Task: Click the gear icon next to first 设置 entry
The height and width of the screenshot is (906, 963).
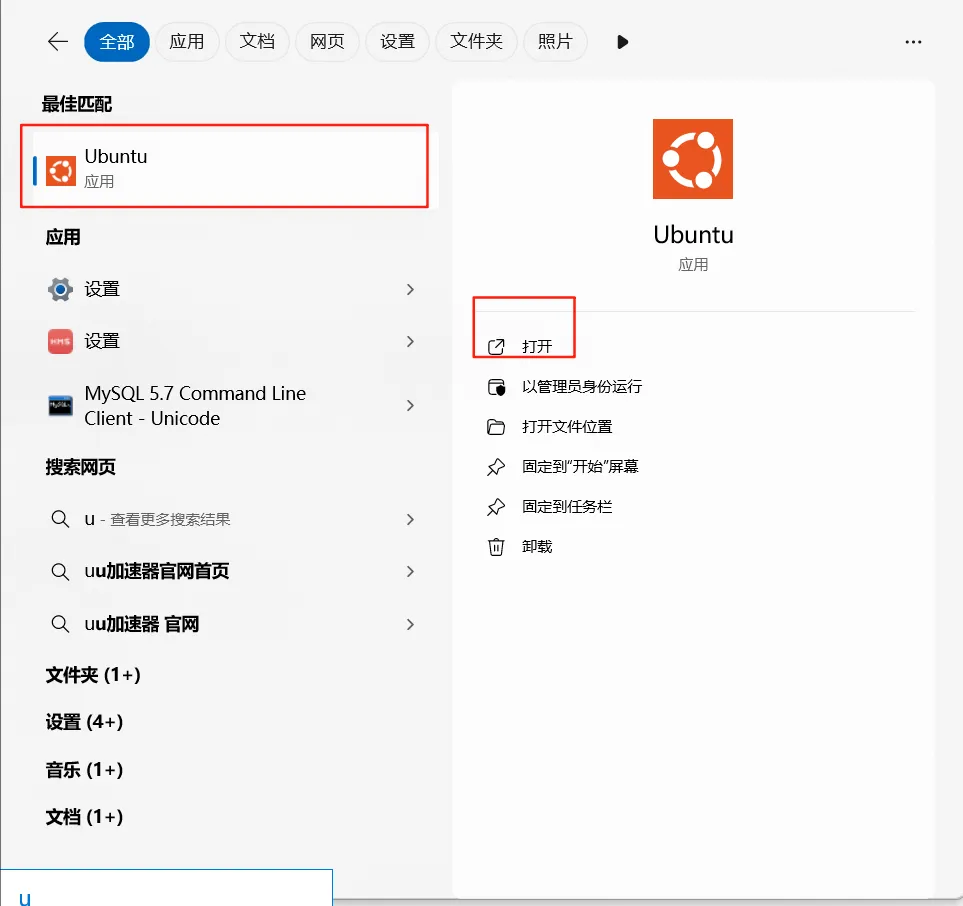Action: [x=60, y=289]
